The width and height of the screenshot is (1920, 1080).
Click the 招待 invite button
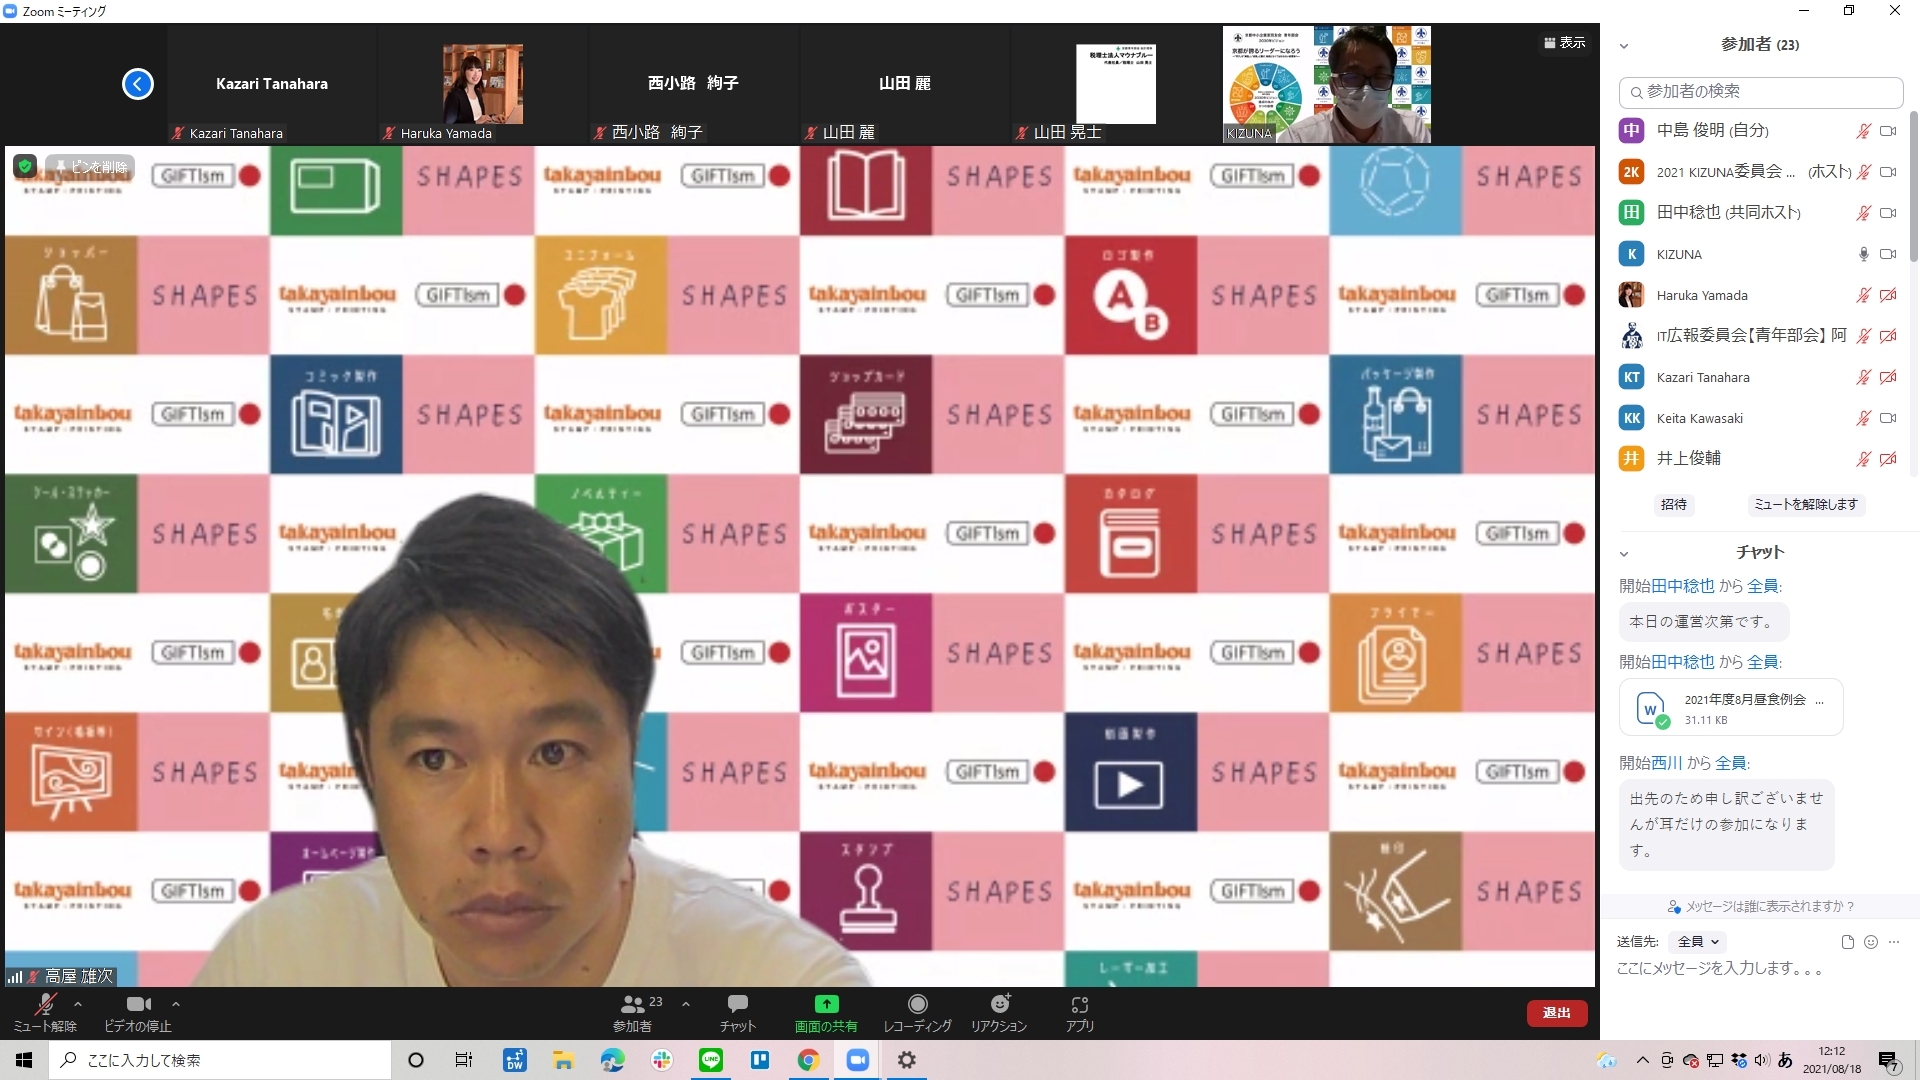pos(1674,505)
